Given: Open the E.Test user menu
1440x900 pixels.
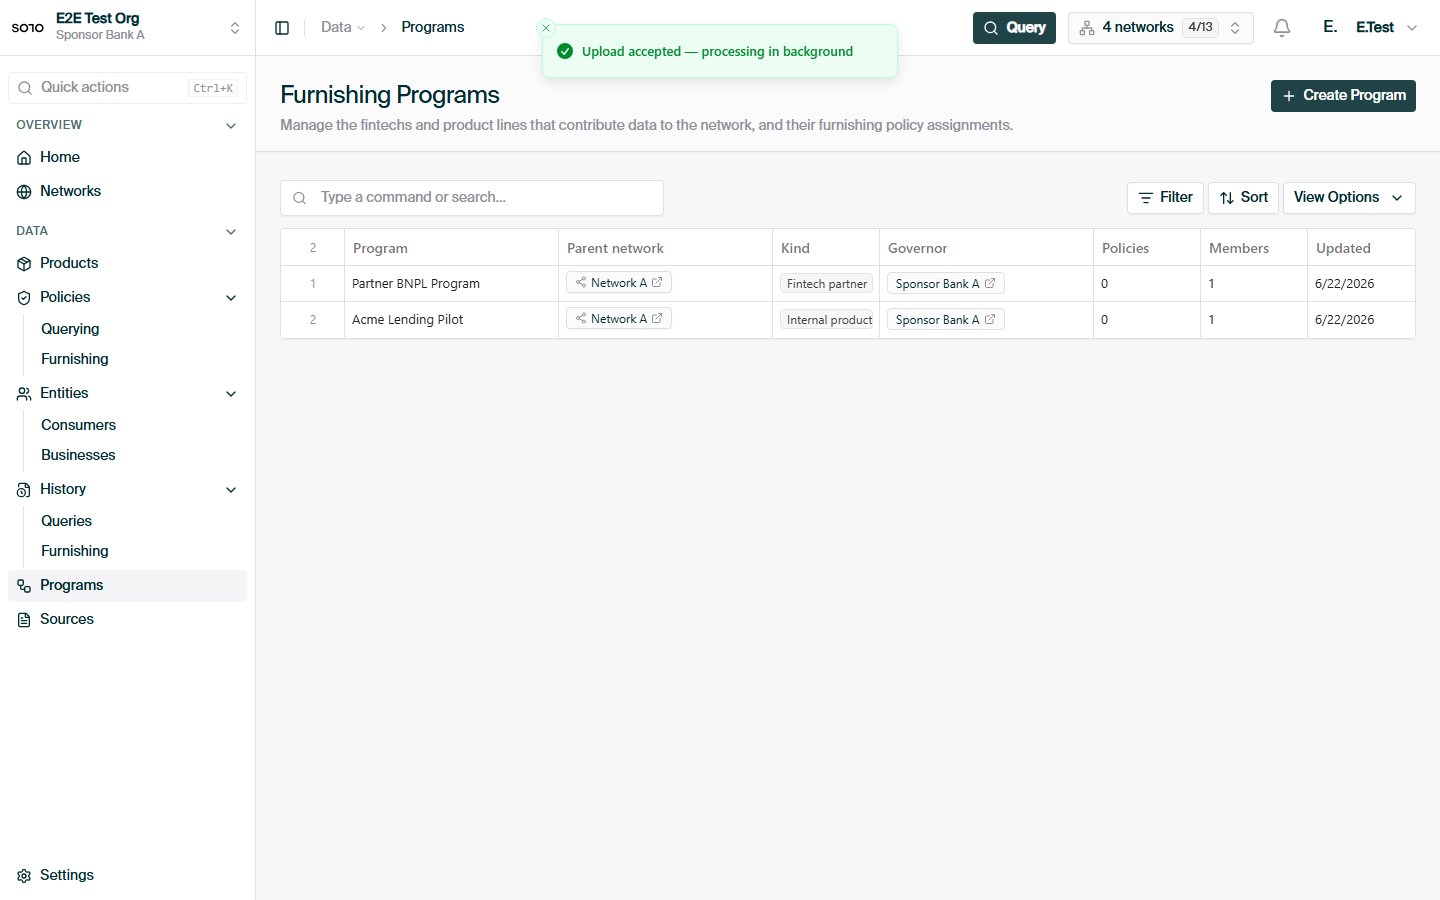Looking at the screenshot, I should point(1370,28).
